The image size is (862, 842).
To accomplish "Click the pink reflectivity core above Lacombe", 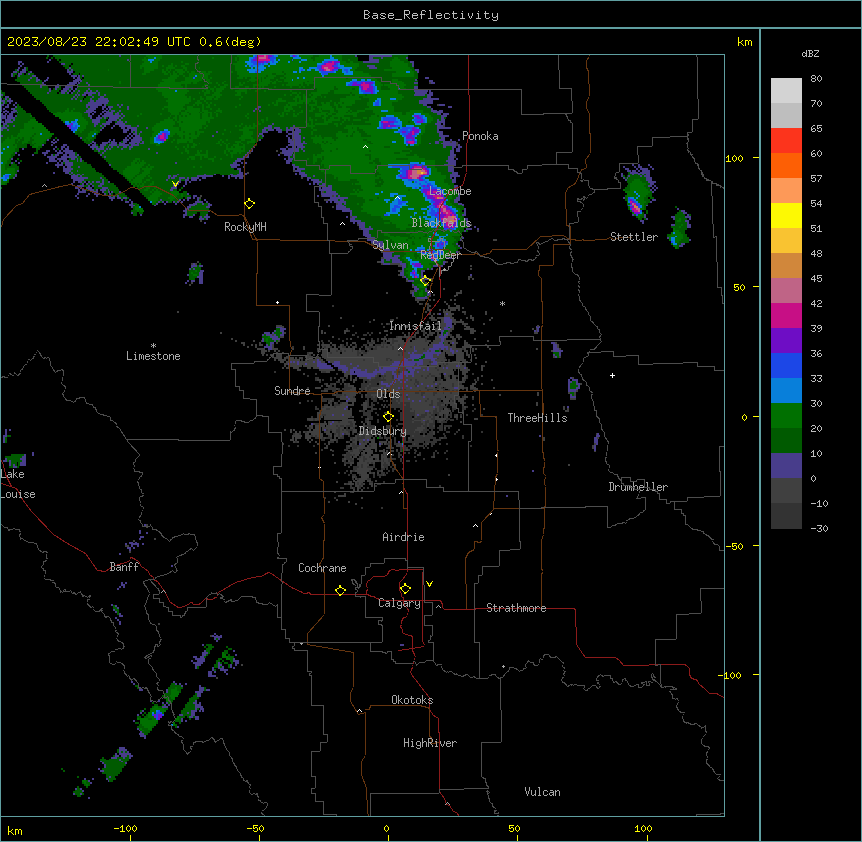I will pos(416,173).
